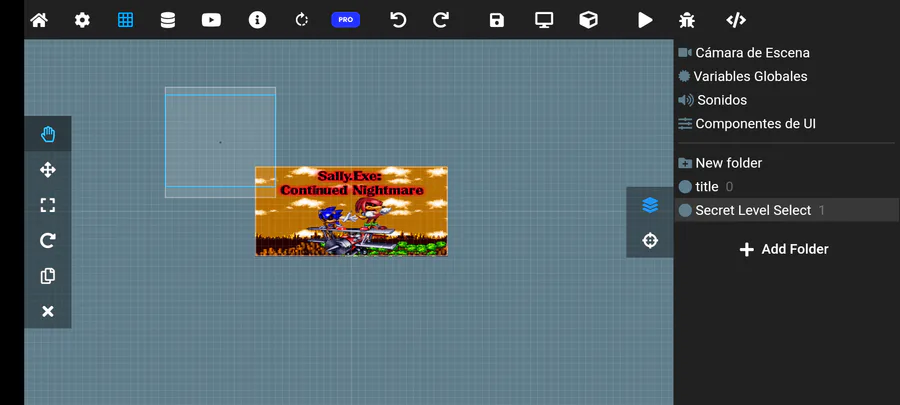Show the info icon
Screen dimensions: 900x405
coord(257,20)
